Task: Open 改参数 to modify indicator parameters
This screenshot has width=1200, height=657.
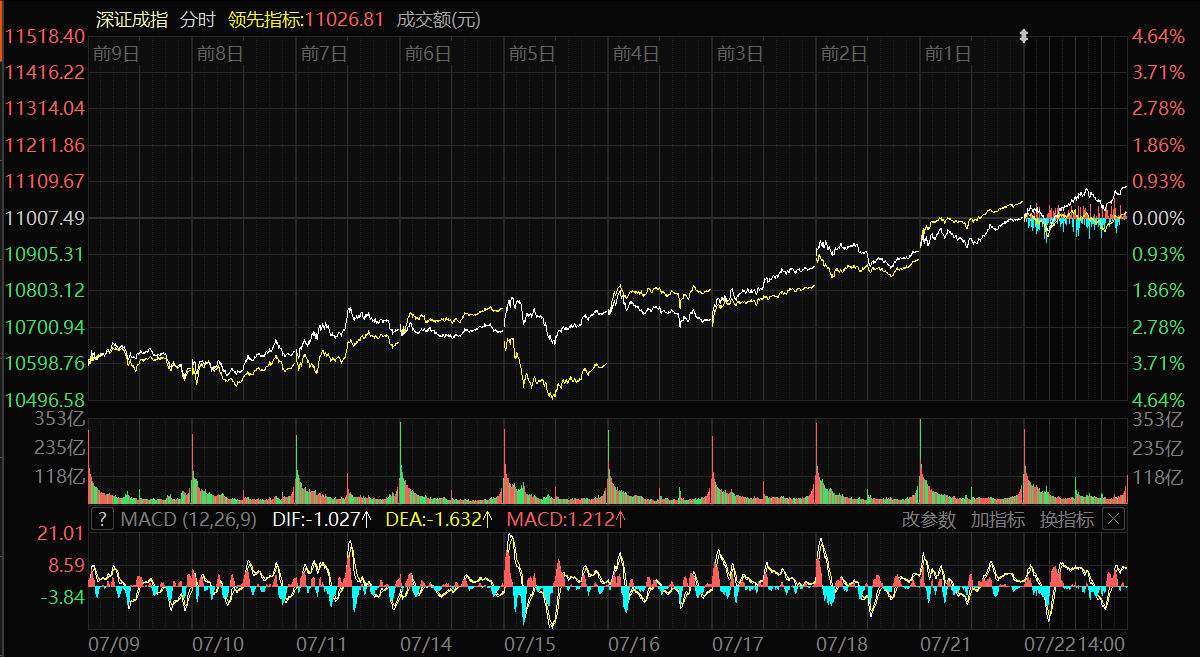Action: point(929,519)
